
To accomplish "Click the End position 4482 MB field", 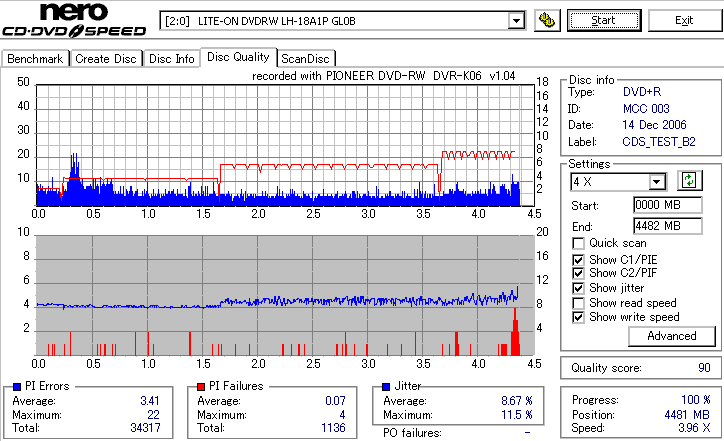I will (x=668, y=226).
